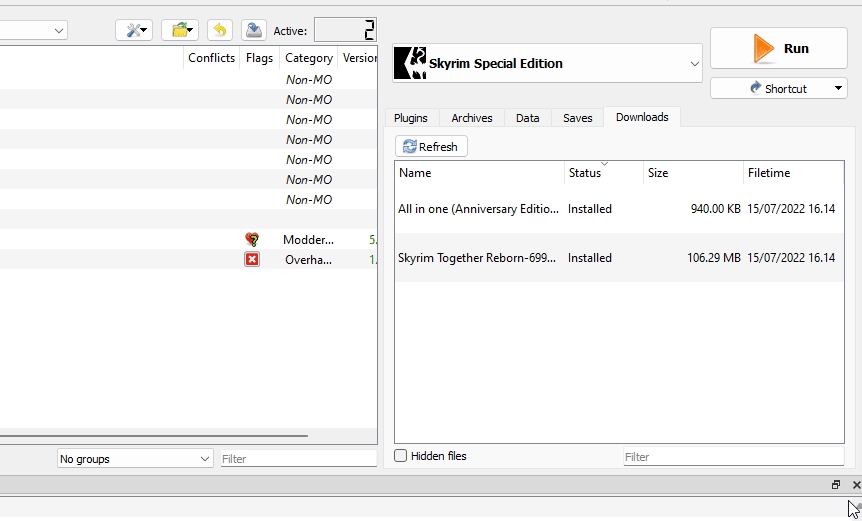Click the Refresh button in Downloads

coord(431,147)
